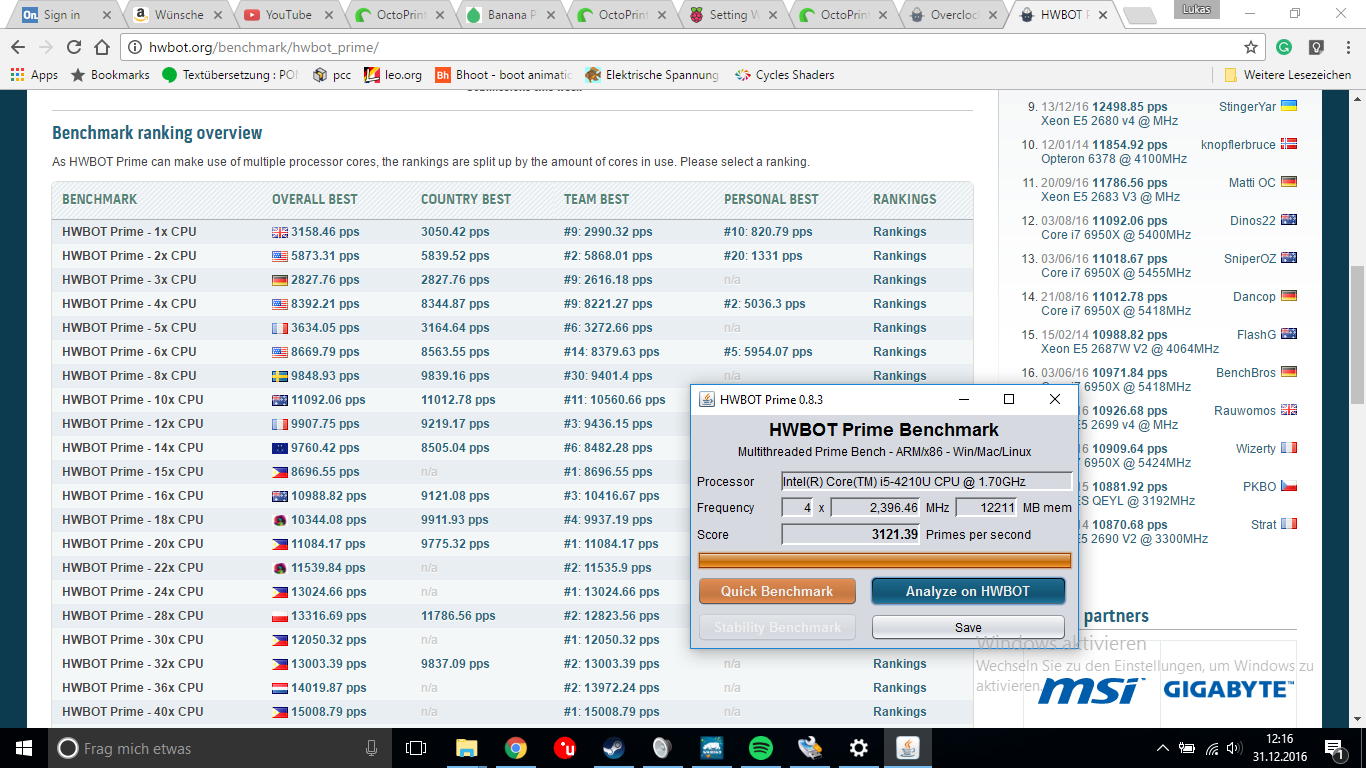The width and height of the screenshot is (1366, 768).
Task: Close the YouTube tab
Action: coord(328,15)
